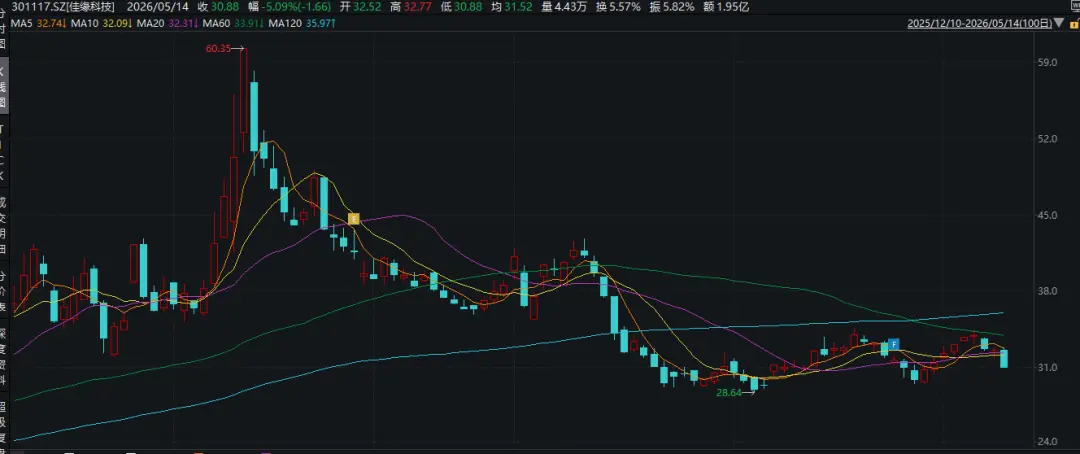
Task: Click the 59.0 price axis label
Action: 1048,63
